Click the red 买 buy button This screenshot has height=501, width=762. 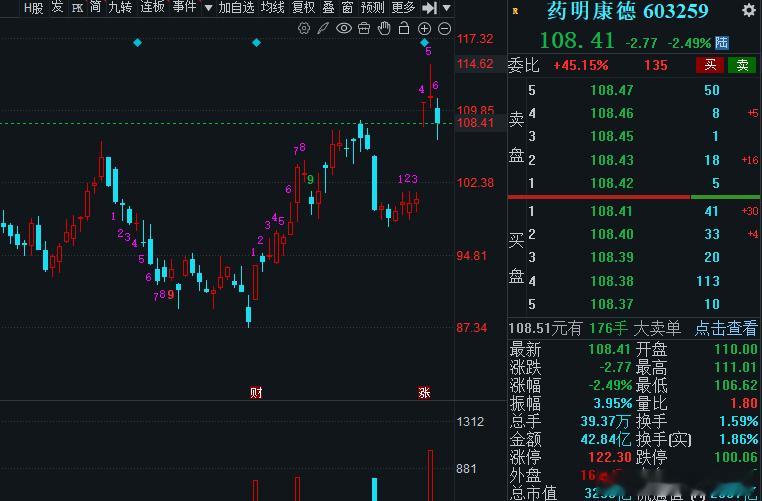710,65
